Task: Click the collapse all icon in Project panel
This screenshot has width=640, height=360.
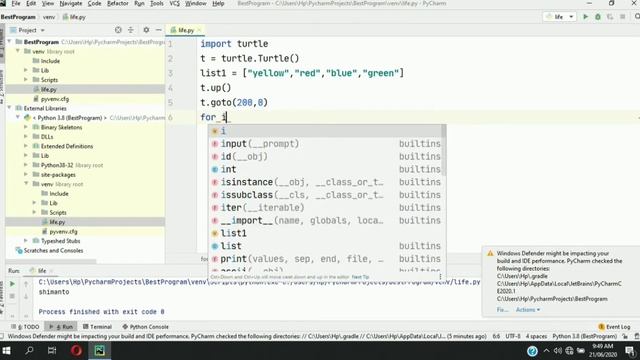Action: pyautogui.click(x=131, y=30)
